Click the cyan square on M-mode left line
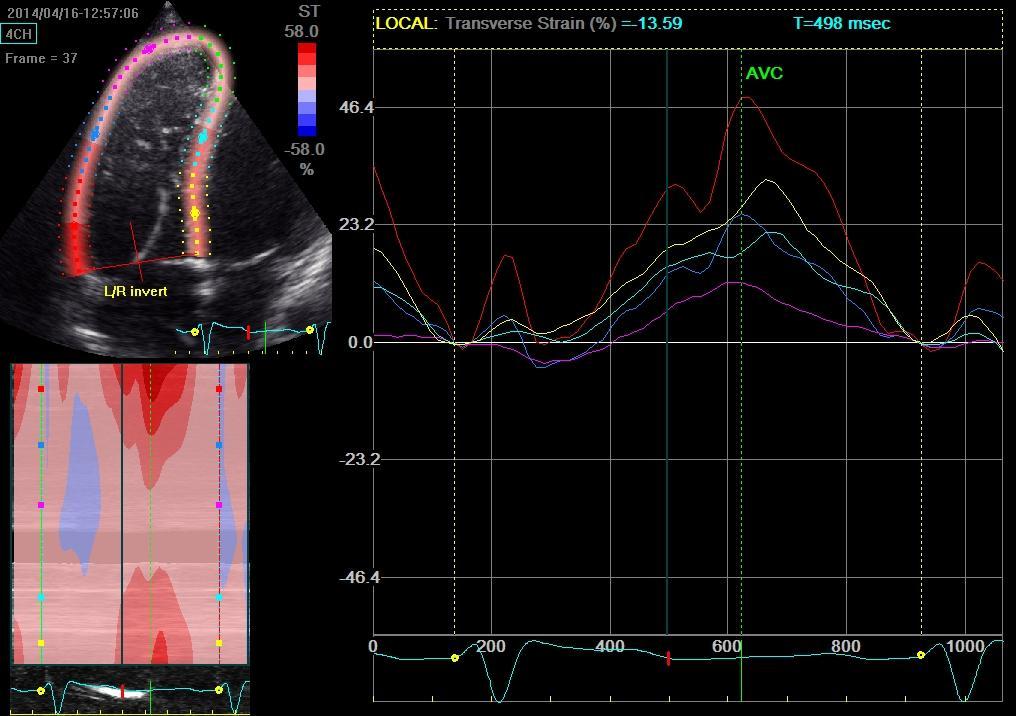The image size is (1016, 716). [x=41, y=597]
